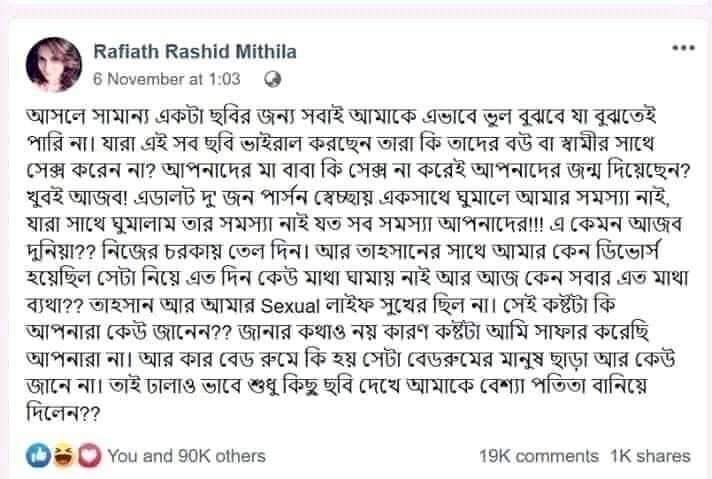Open the "1K shares" list

[650, 455]
